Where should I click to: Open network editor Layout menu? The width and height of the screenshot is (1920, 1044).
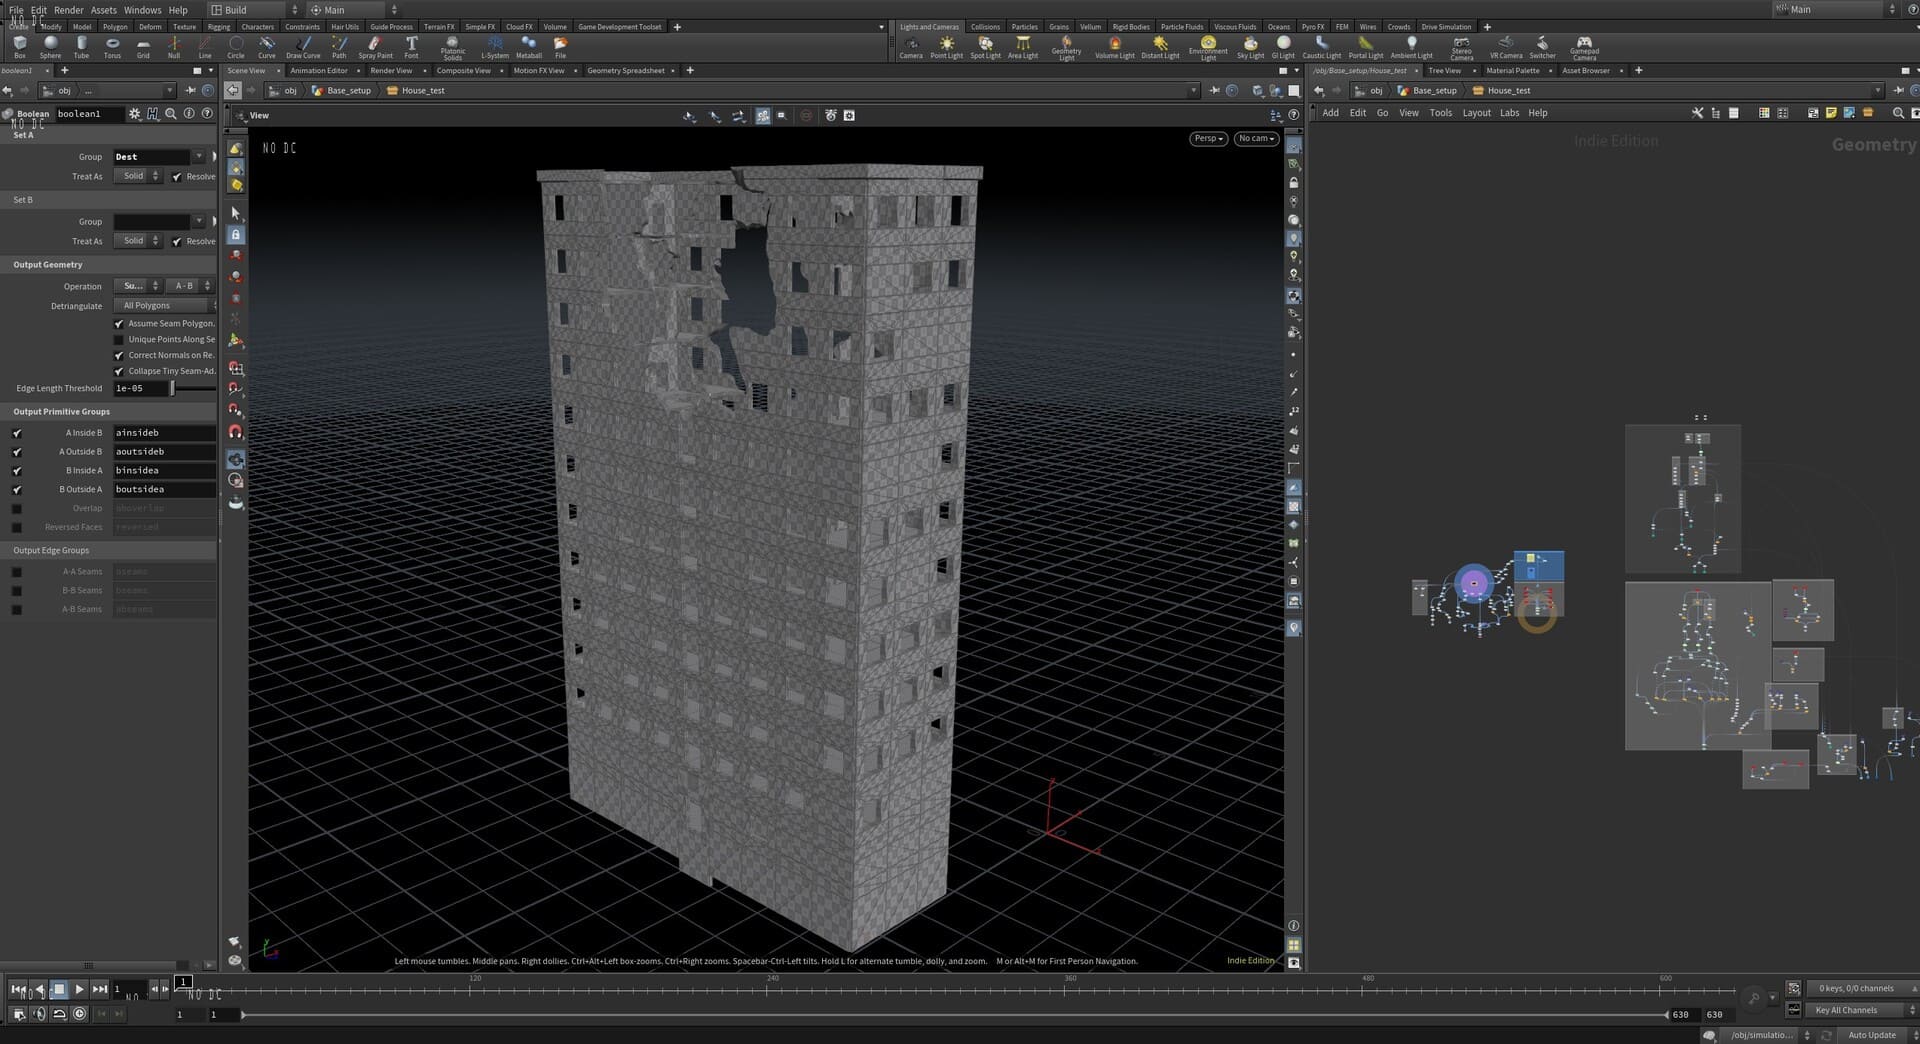click(1476, 113)
